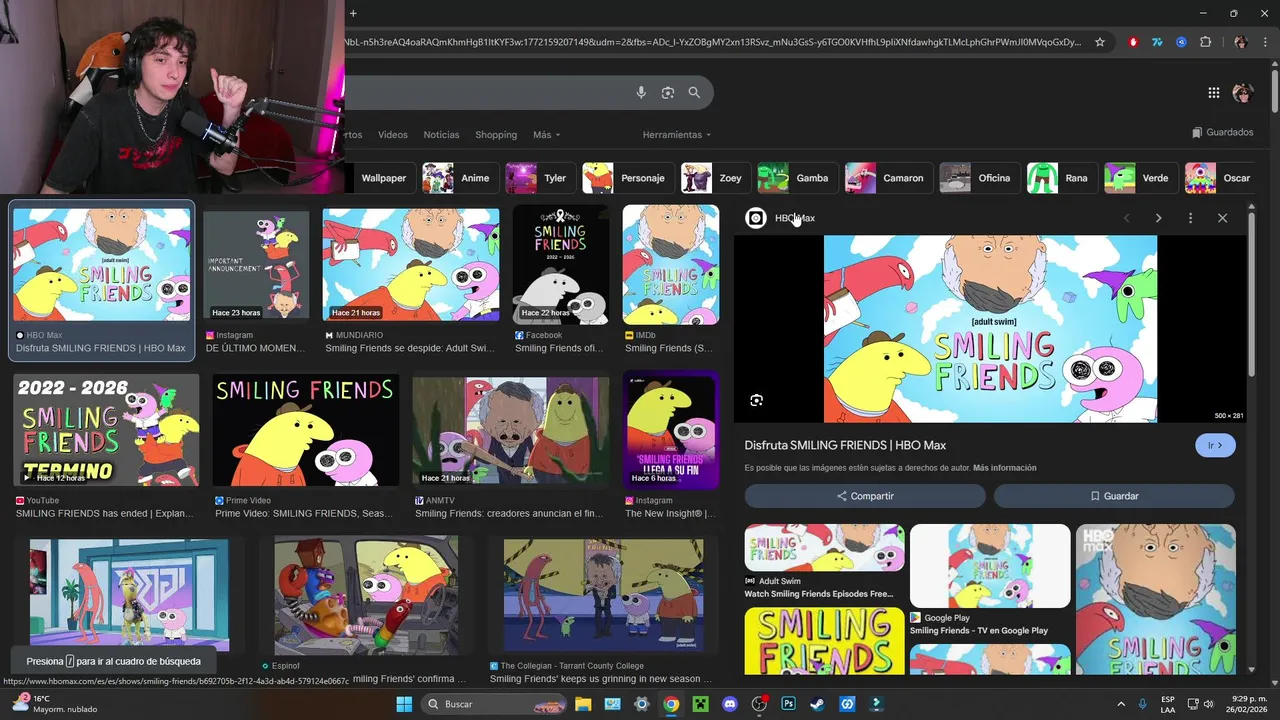Filter images by the Tyler chip

[540, 178]
